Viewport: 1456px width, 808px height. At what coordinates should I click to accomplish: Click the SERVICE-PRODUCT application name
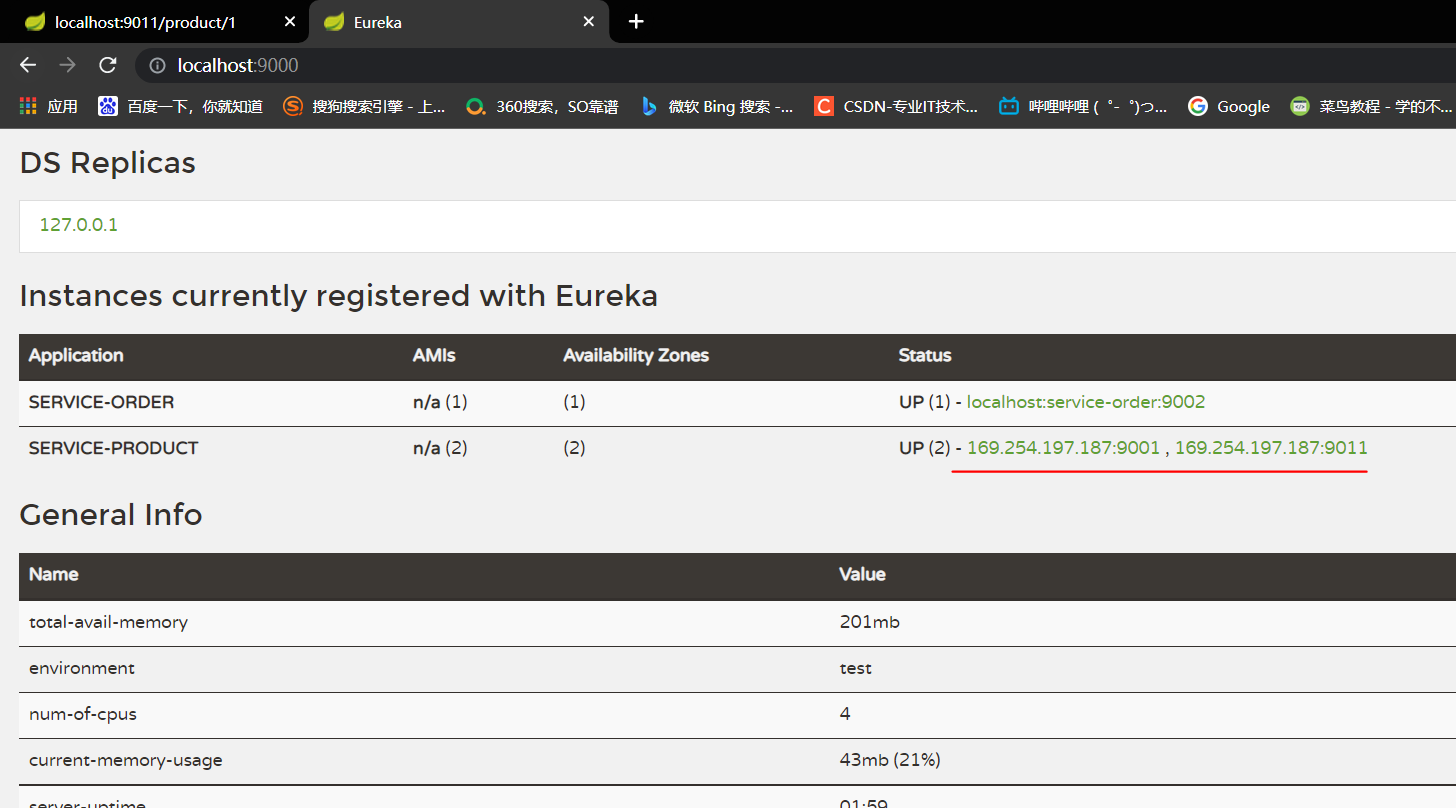[113, 448]
